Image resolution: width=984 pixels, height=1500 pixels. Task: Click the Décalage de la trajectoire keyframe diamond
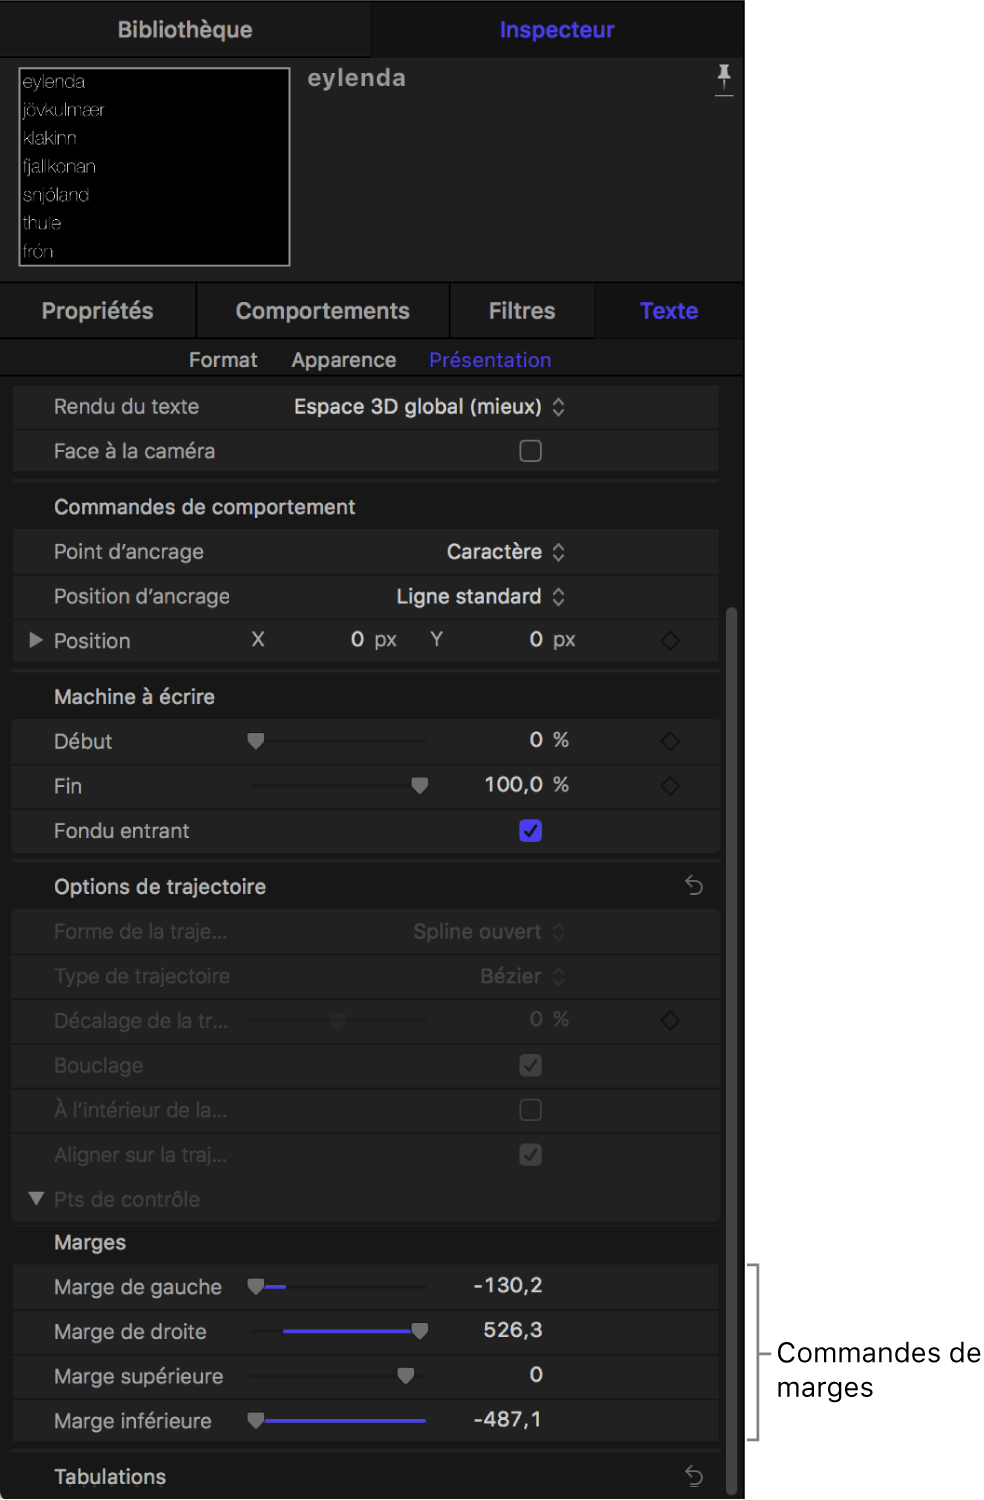coord(670,1020)
